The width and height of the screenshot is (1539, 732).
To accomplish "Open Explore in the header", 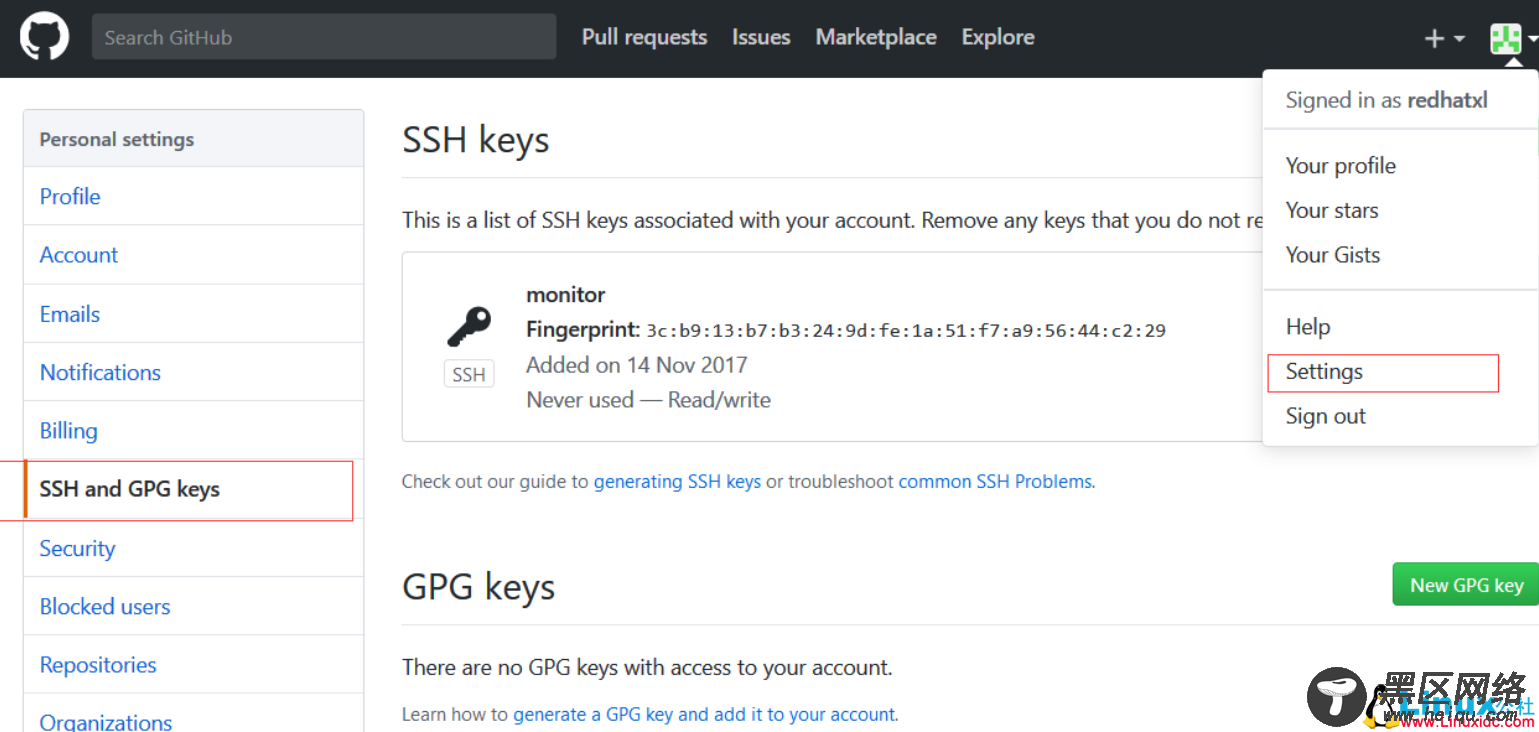I will [998, 37].
